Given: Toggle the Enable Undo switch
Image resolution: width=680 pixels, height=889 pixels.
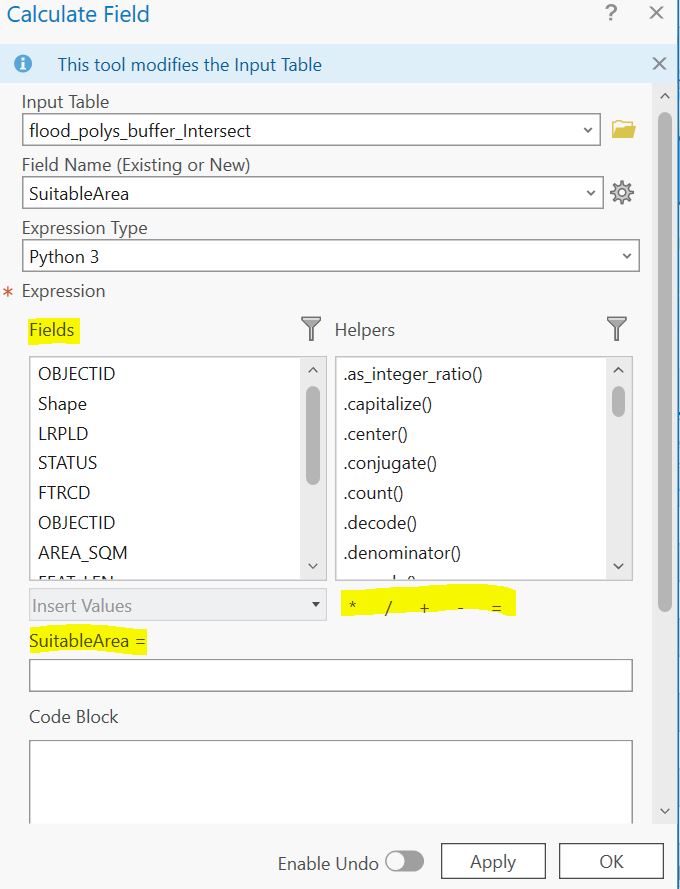Looking at the screenshot, I should [404, 862].
